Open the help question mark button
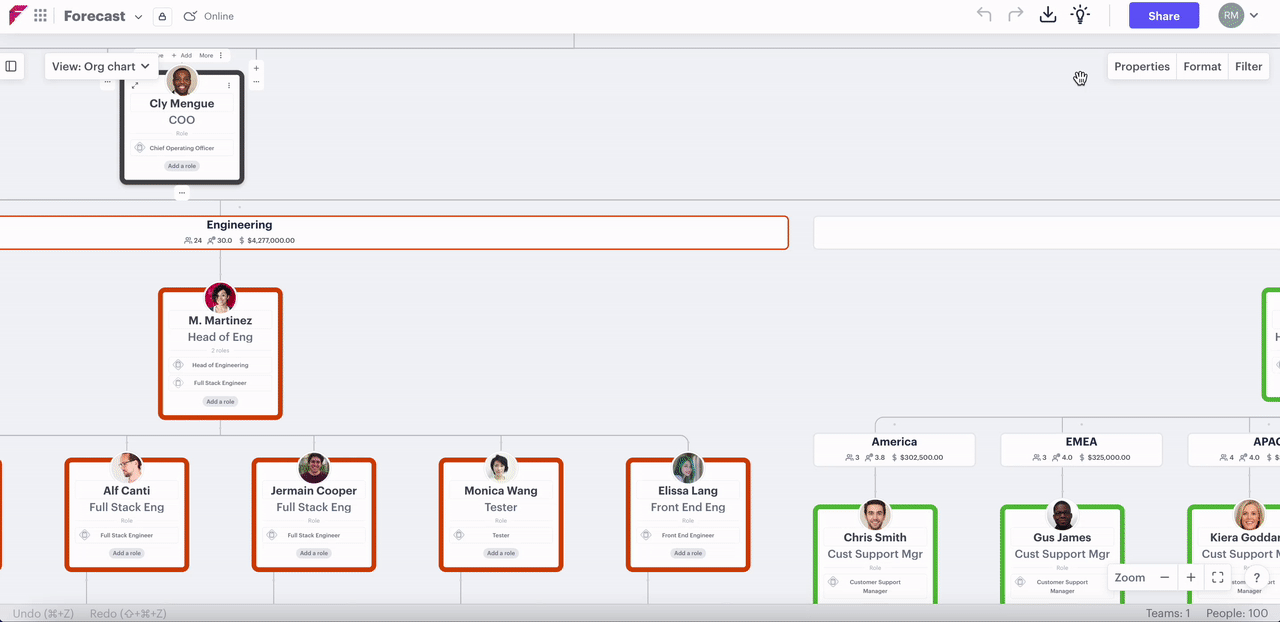1280x622 pixels. tap(1257, 578)
